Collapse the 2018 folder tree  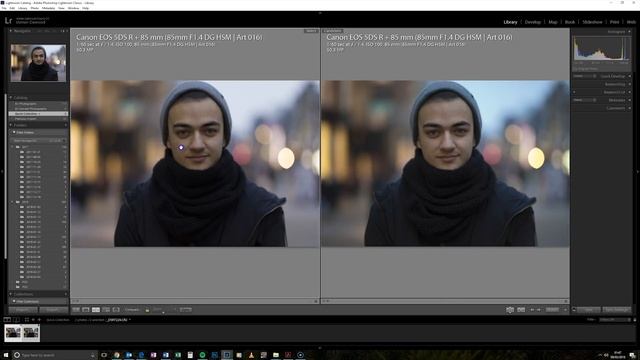12,202
